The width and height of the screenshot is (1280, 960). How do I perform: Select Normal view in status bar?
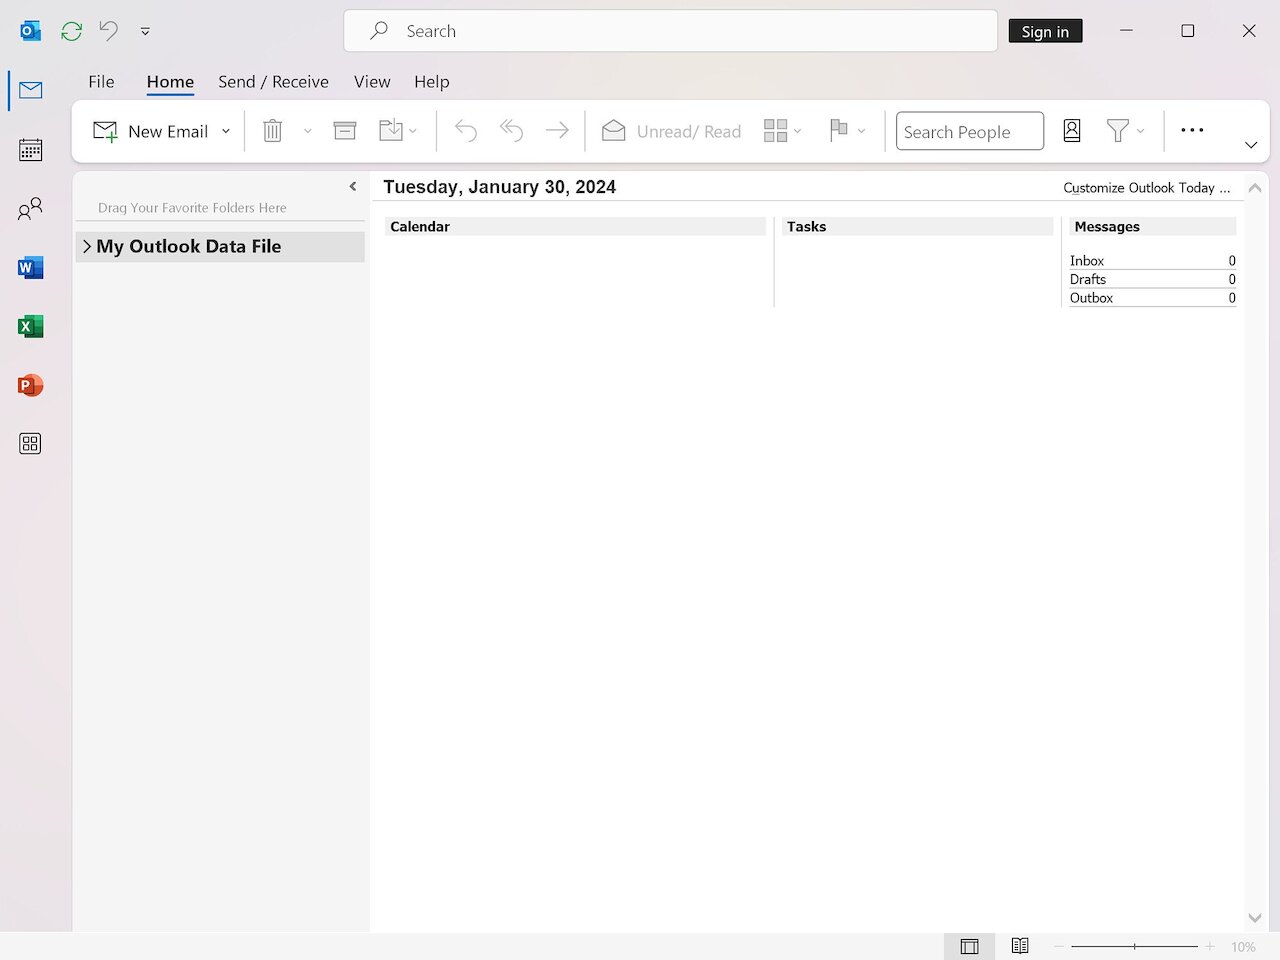click(x=969, y=946)
